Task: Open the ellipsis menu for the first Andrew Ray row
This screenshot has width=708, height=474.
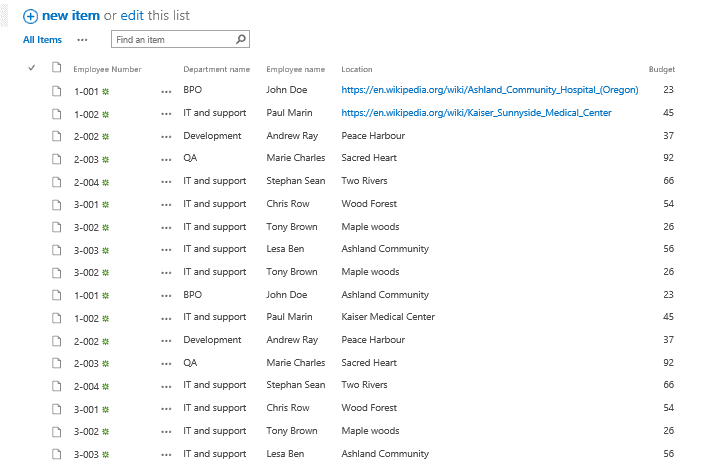Action: 166,136
